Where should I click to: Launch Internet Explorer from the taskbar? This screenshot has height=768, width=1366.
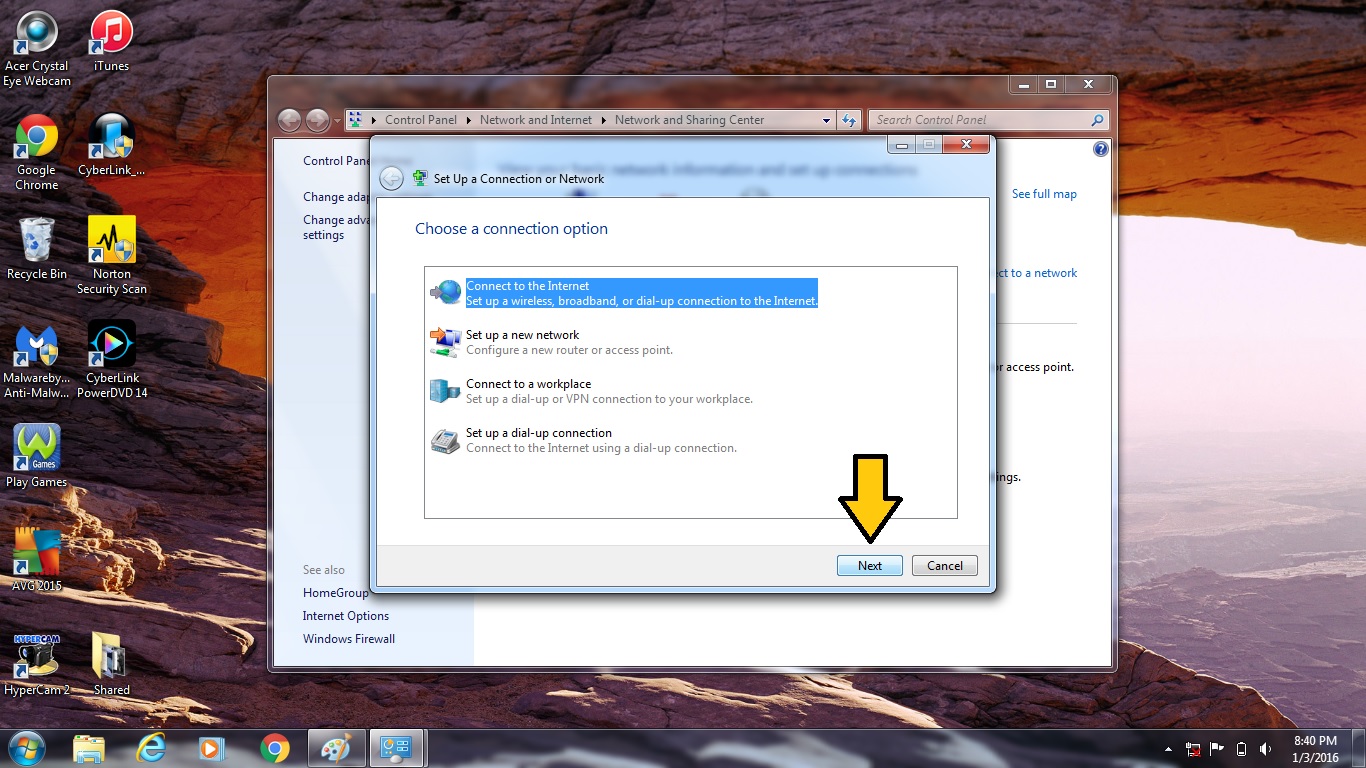[151, 748]
